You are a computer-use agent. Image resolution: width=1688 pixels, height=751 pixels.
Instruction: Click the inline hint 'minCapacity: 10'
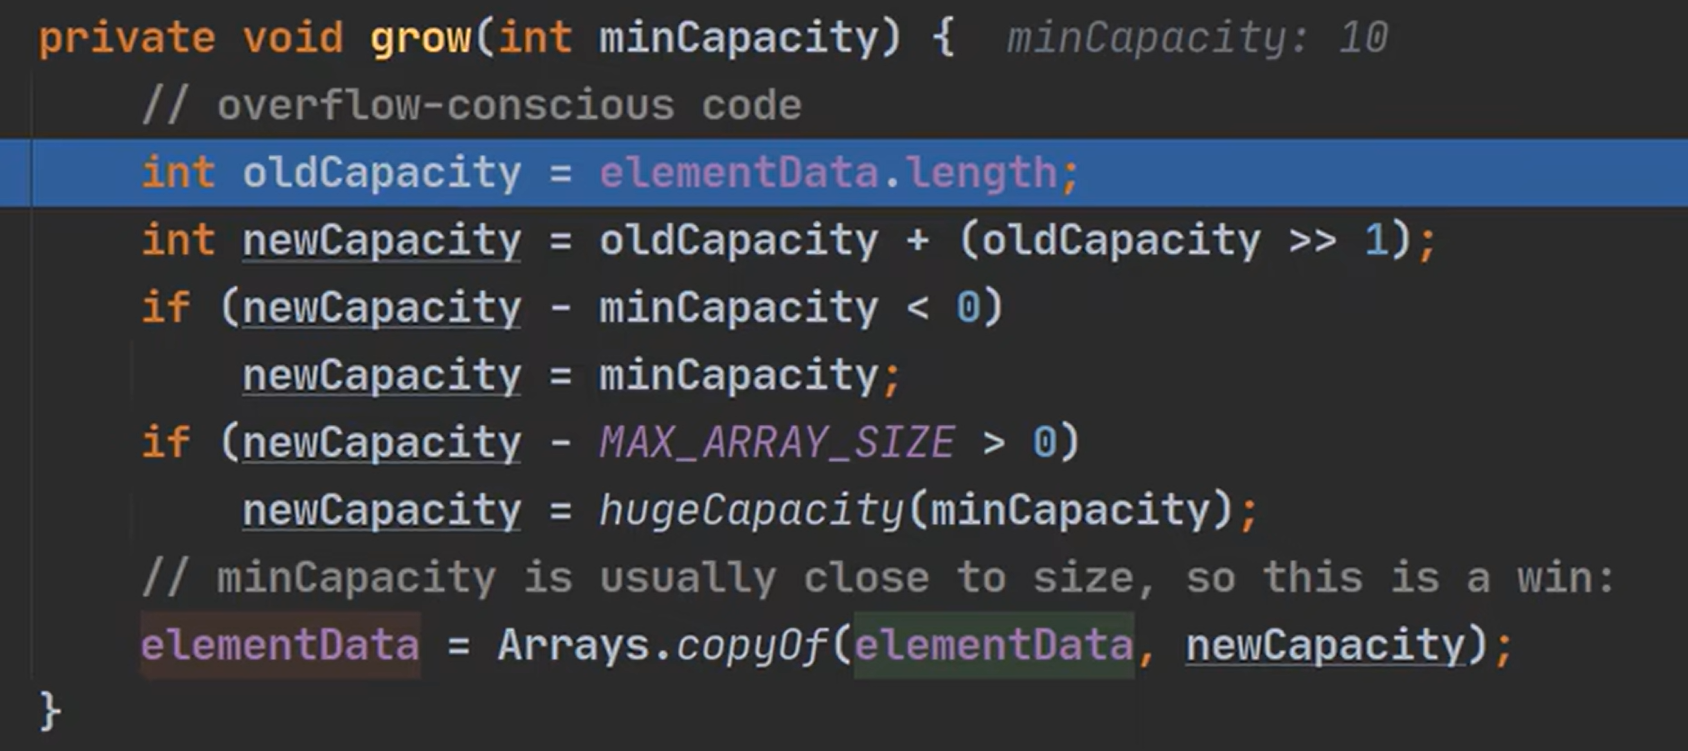1197,39
